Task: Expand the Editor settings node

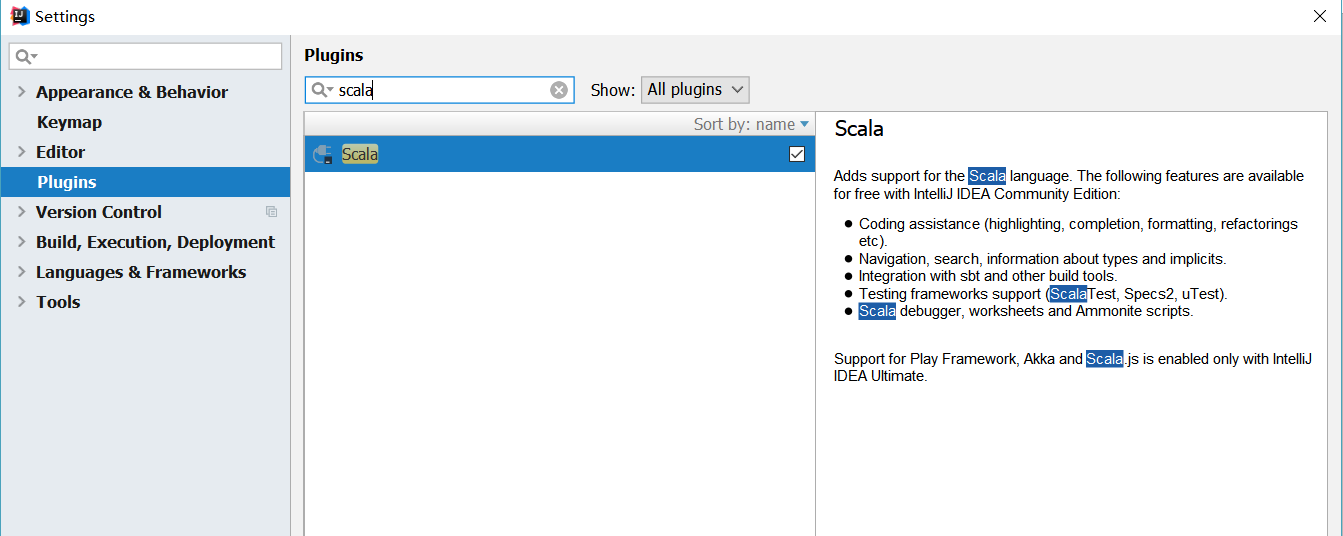Action: 21,152
